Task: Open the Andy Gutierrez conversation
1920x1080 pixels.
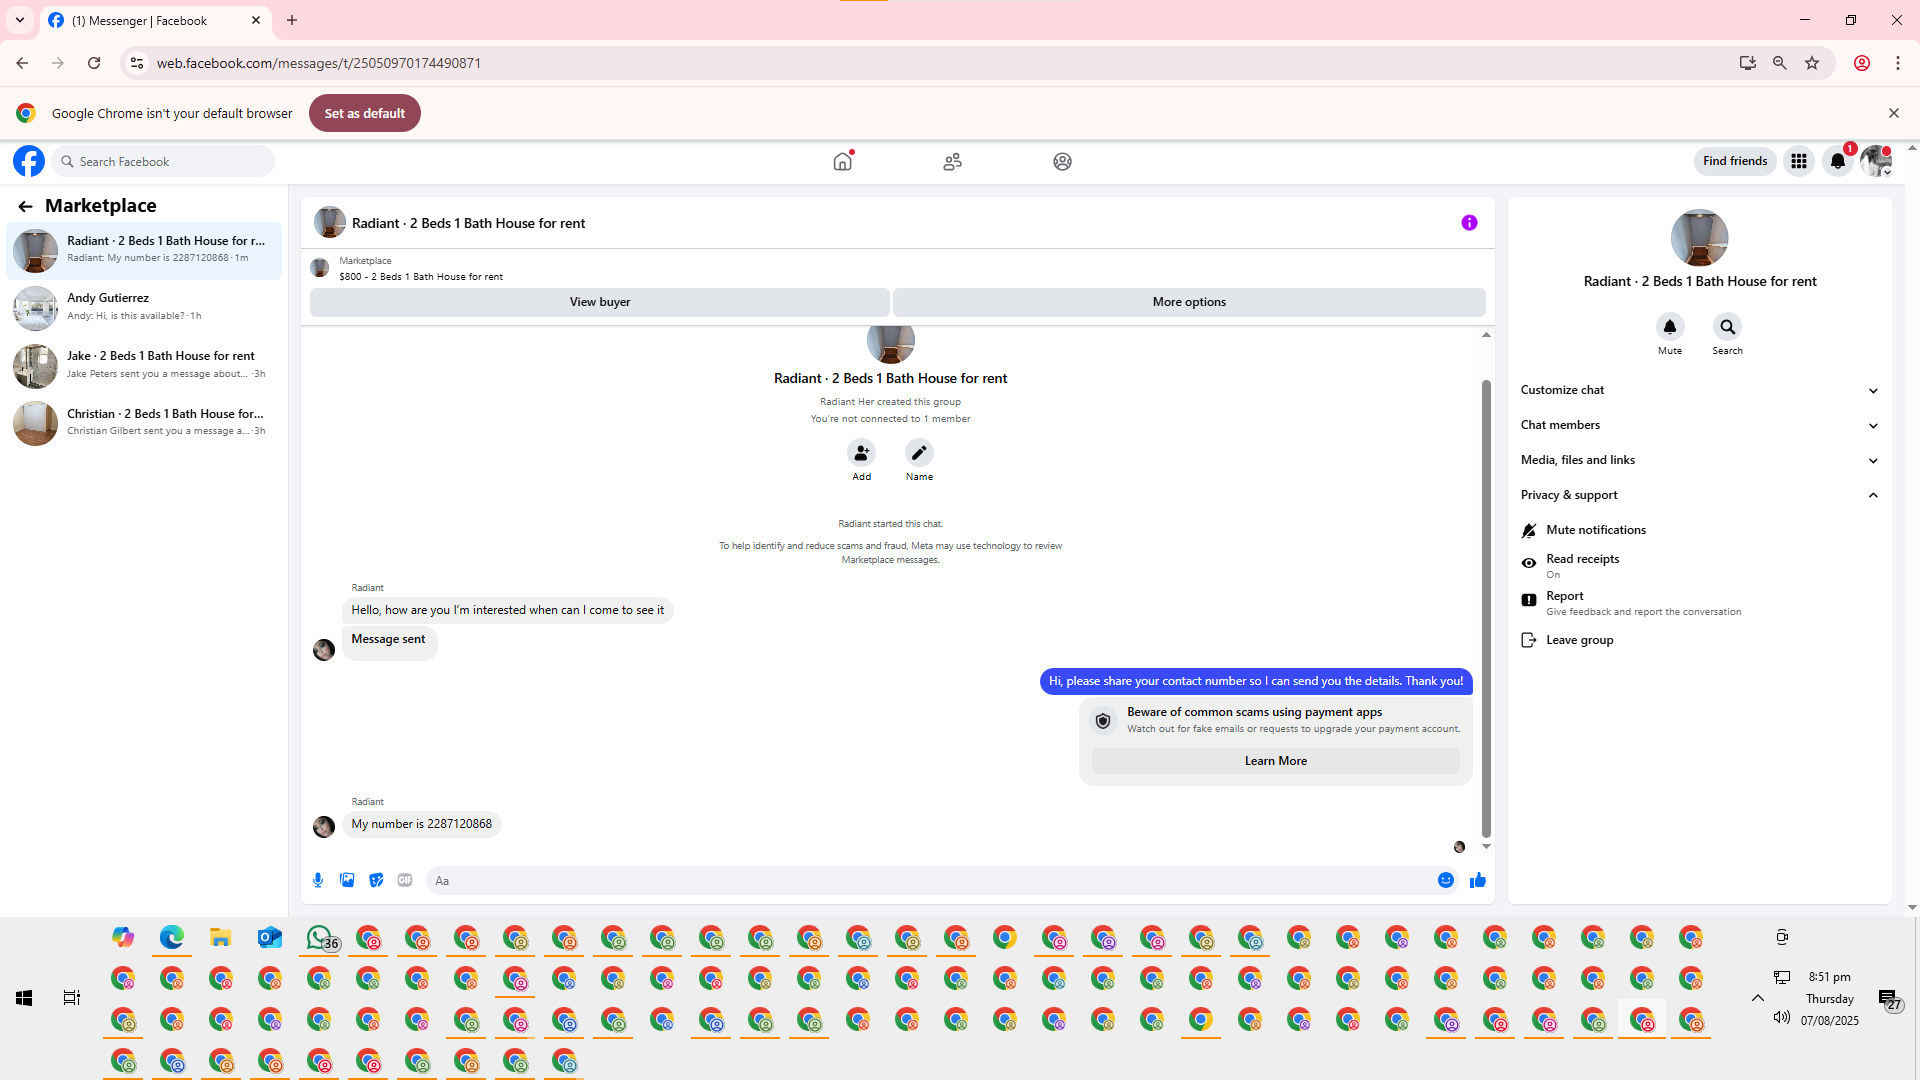Action: 144,307
